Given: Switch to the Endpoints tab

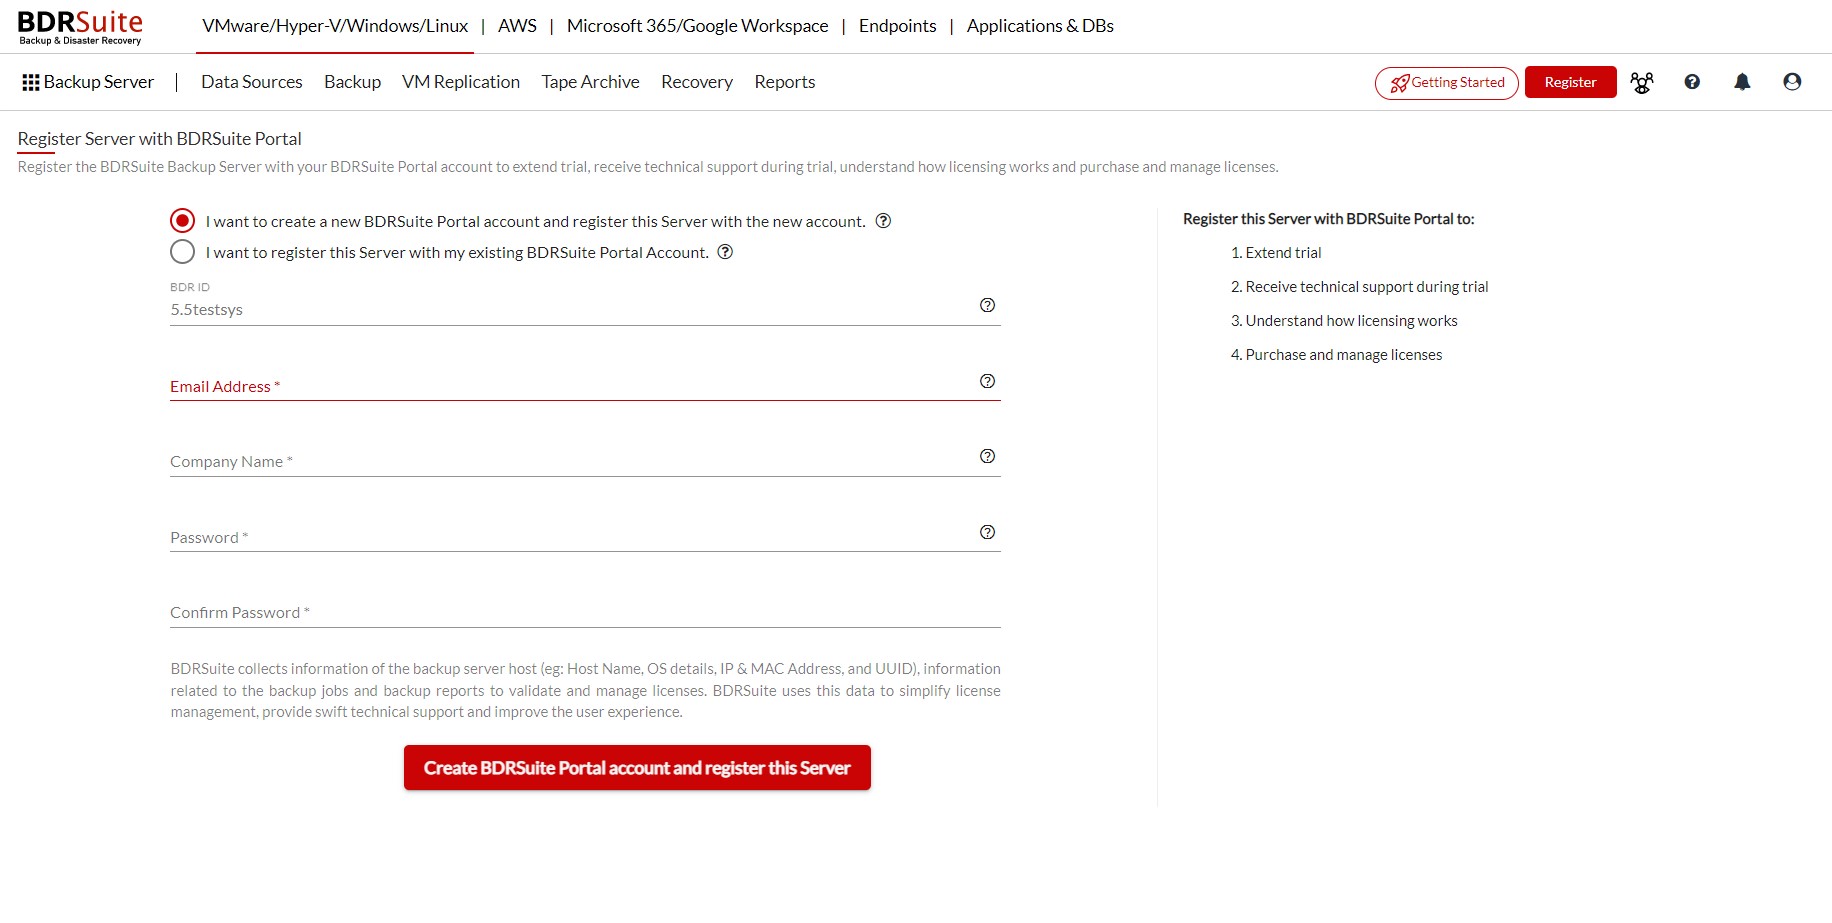Looking at the screenshot, I should point(898,26).
